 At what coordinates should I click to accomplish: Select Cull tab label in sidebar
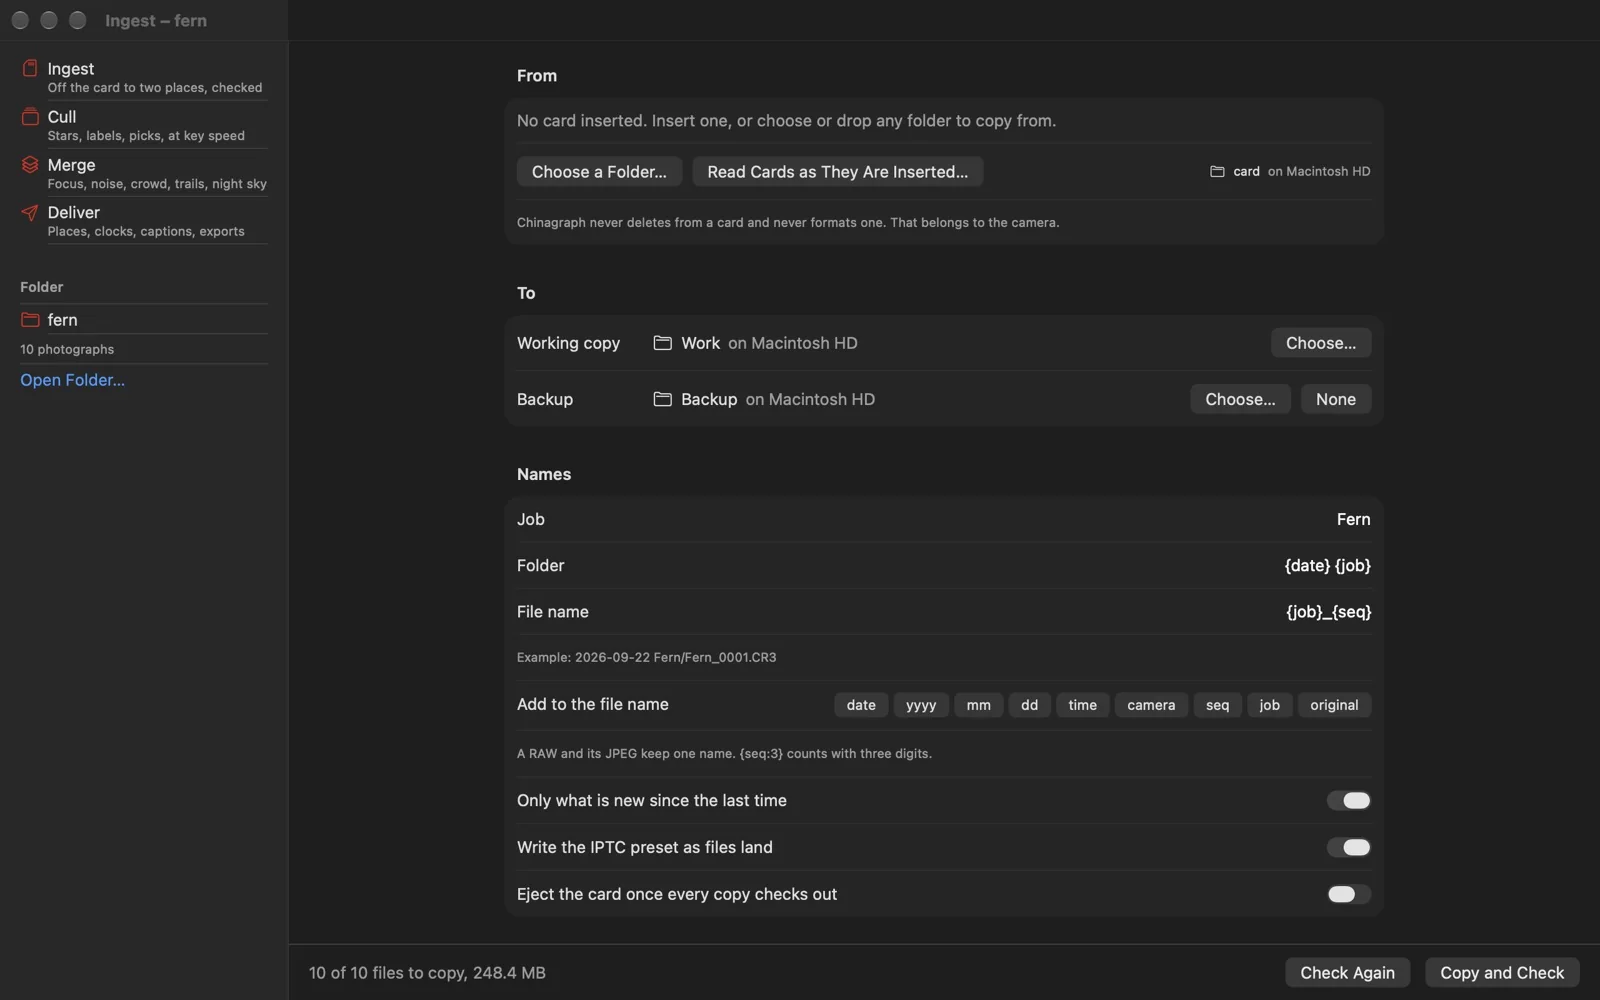[x=62, y=117]
